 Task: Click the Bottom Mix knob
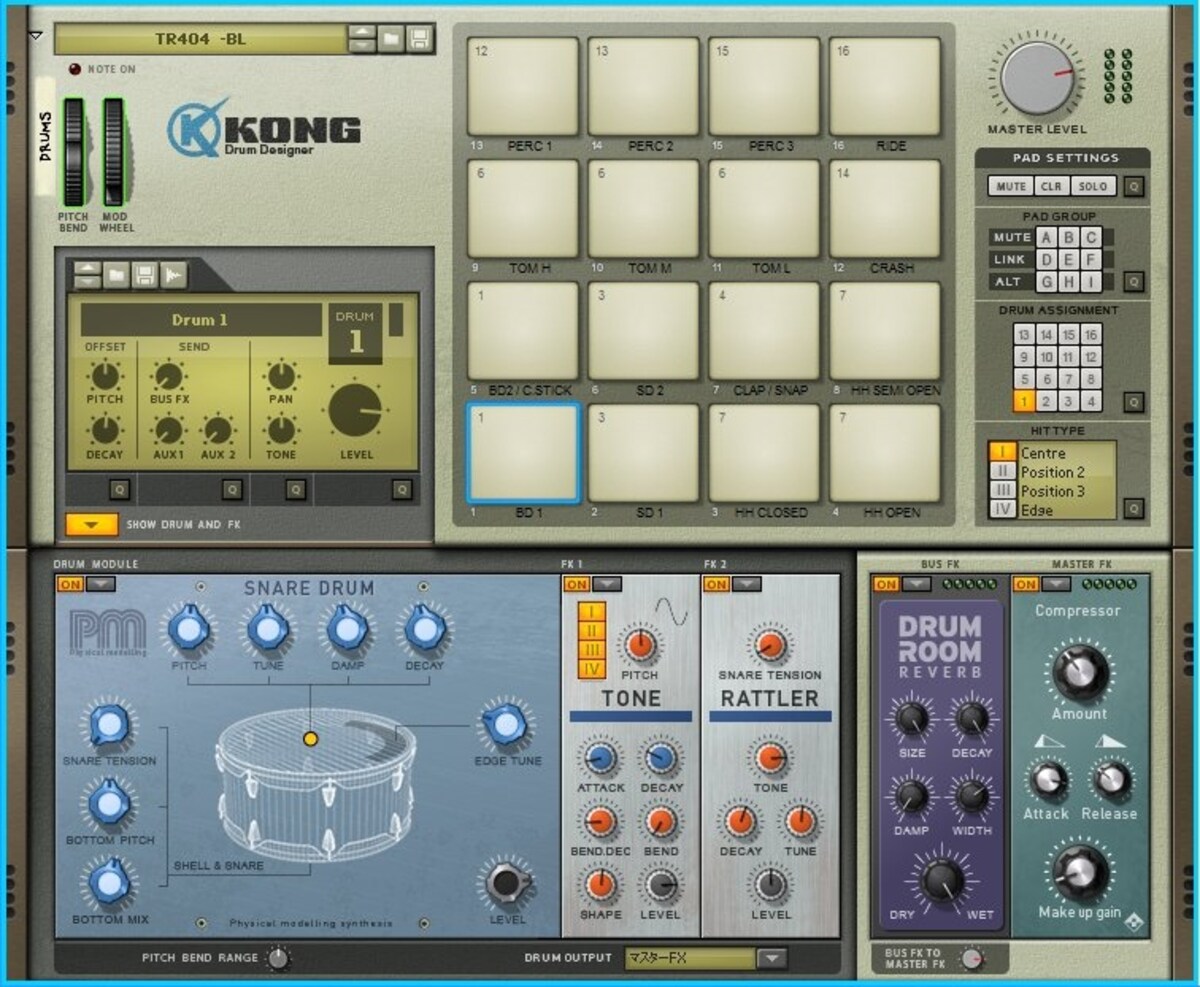point(110,882)
